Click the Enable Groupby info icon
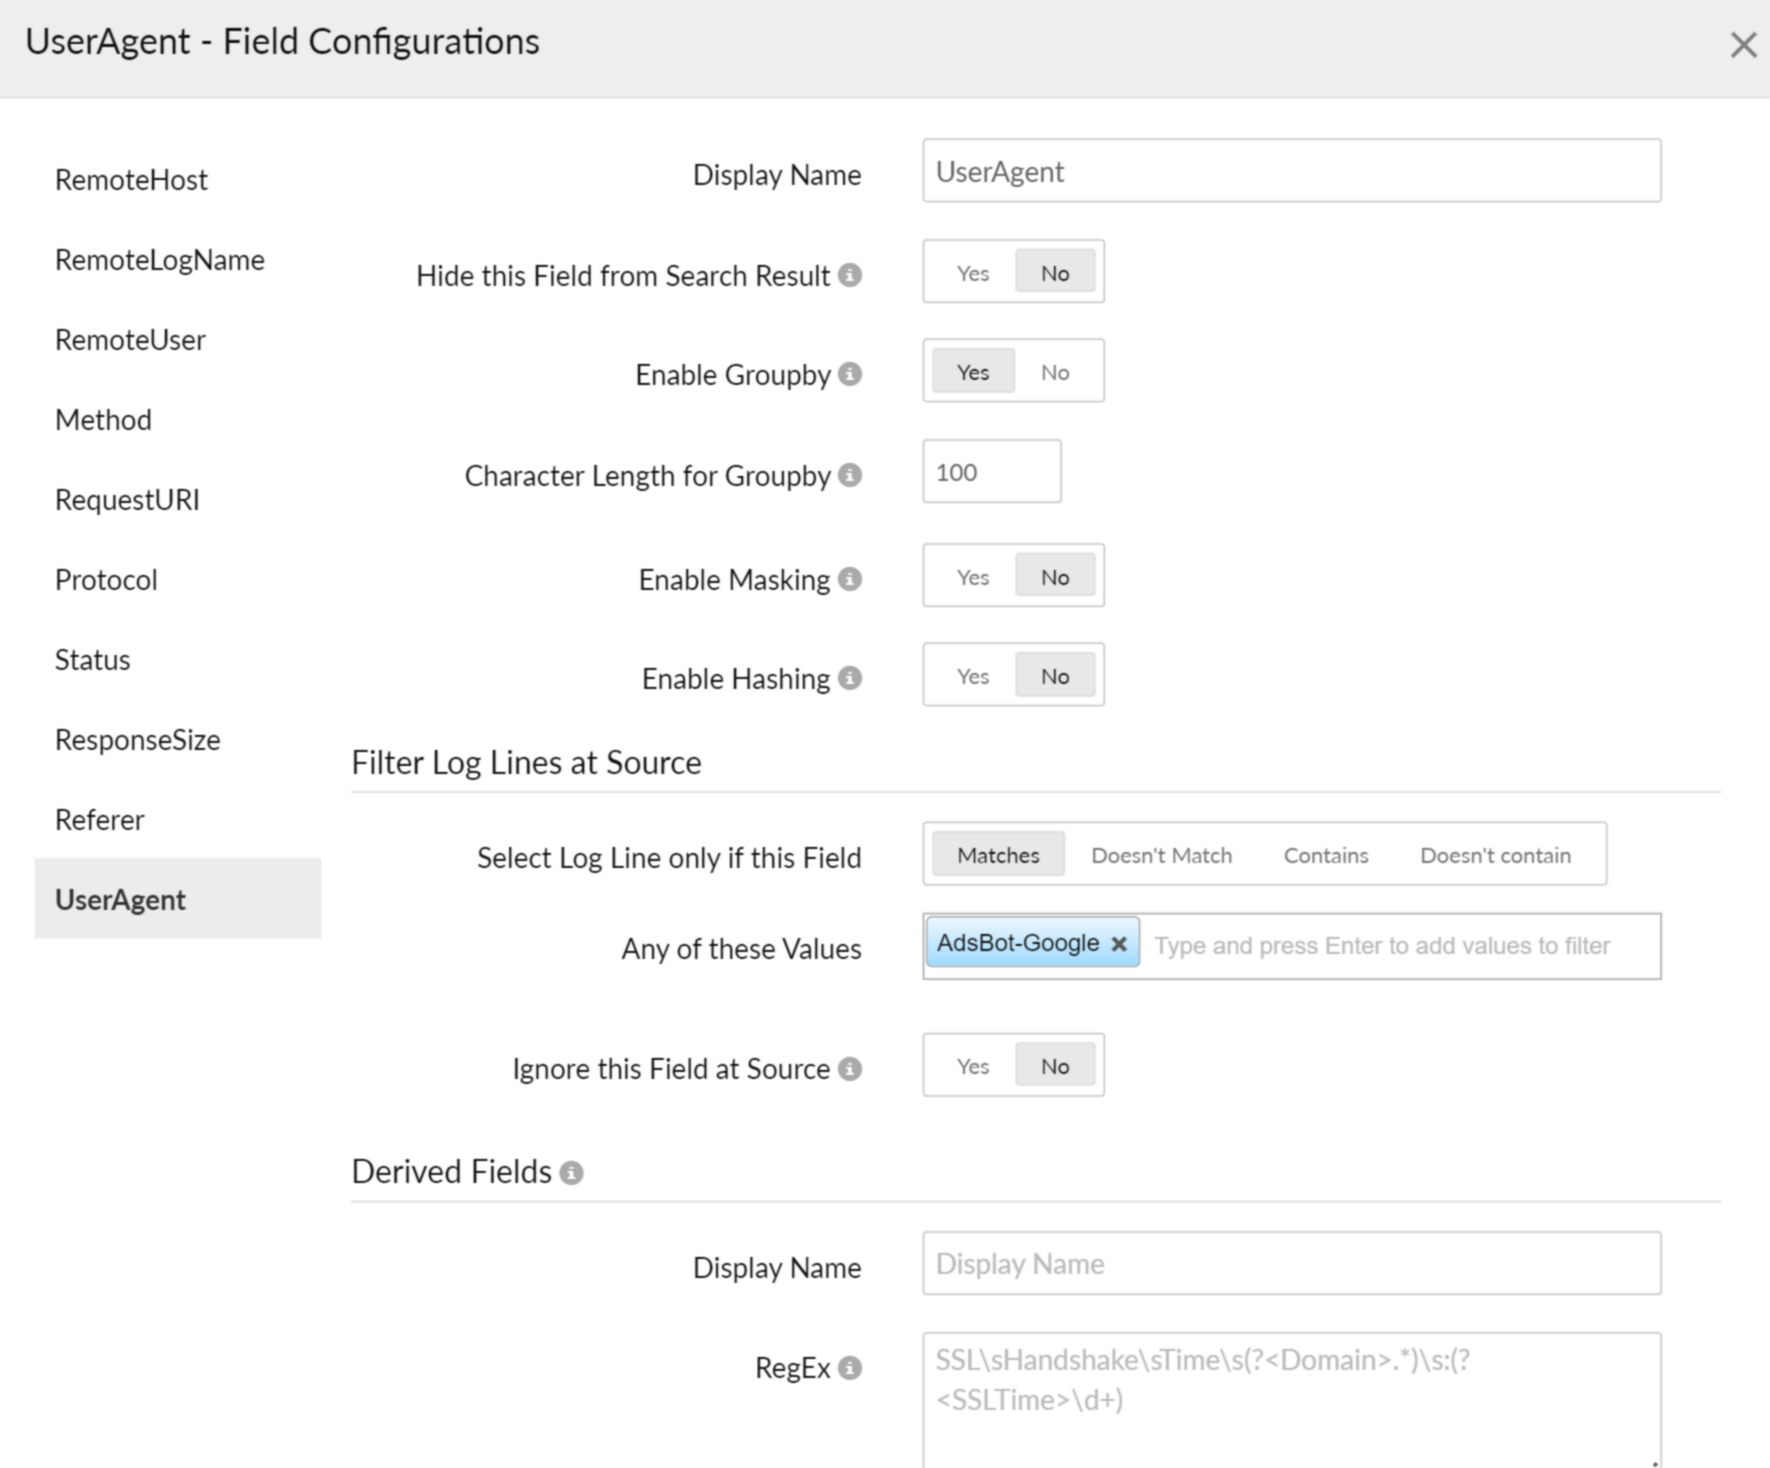The width and height of the screenshot is (1770, 1468). click(849, 375)
